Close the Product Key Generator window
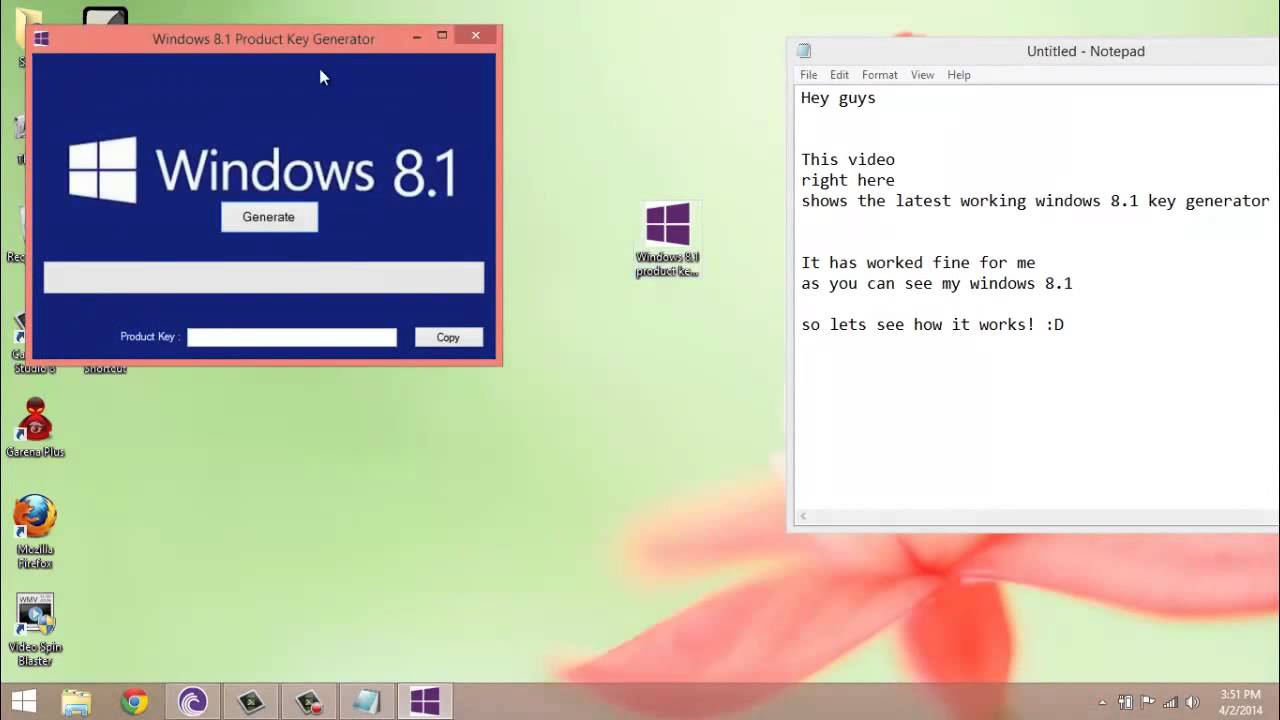This screenshot has height=720, width=1280. click(476, 36)
